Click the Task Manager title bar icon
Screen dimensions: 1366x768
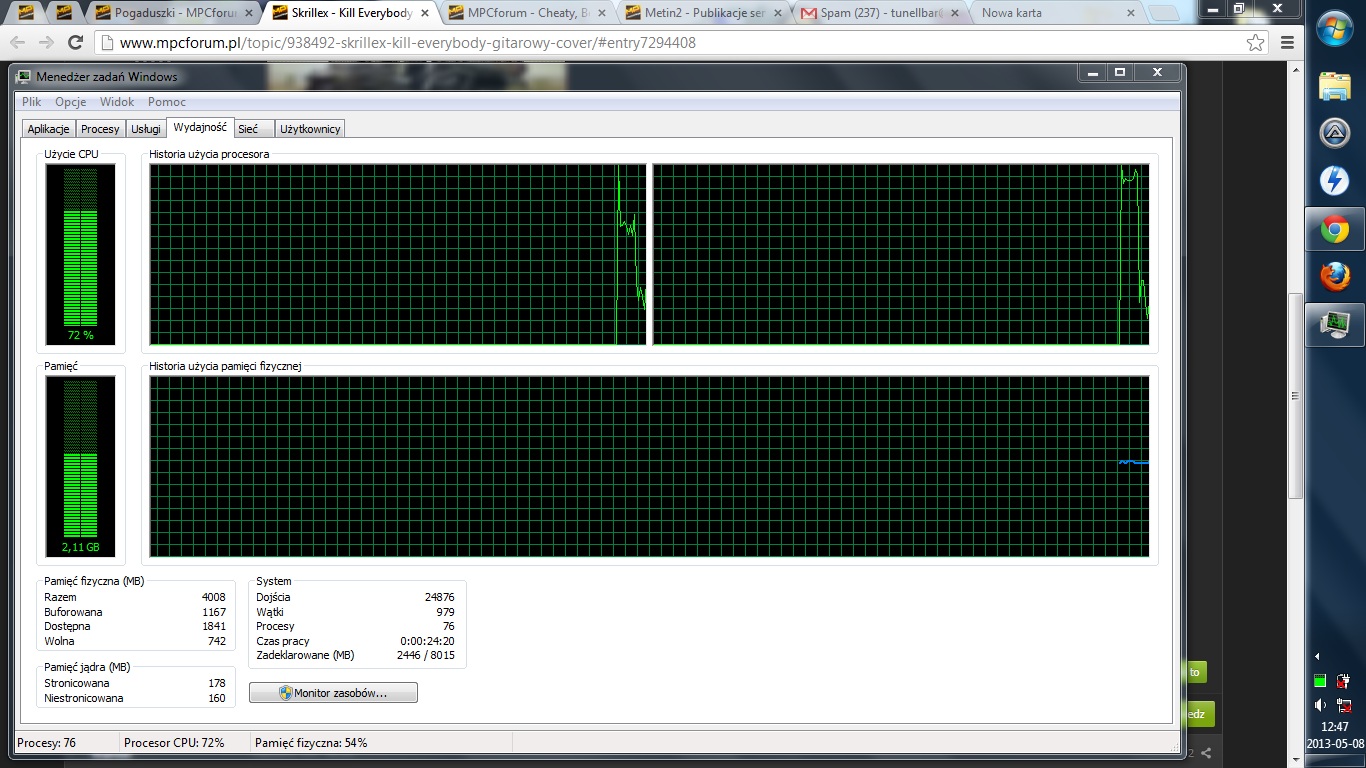(23, 77)
